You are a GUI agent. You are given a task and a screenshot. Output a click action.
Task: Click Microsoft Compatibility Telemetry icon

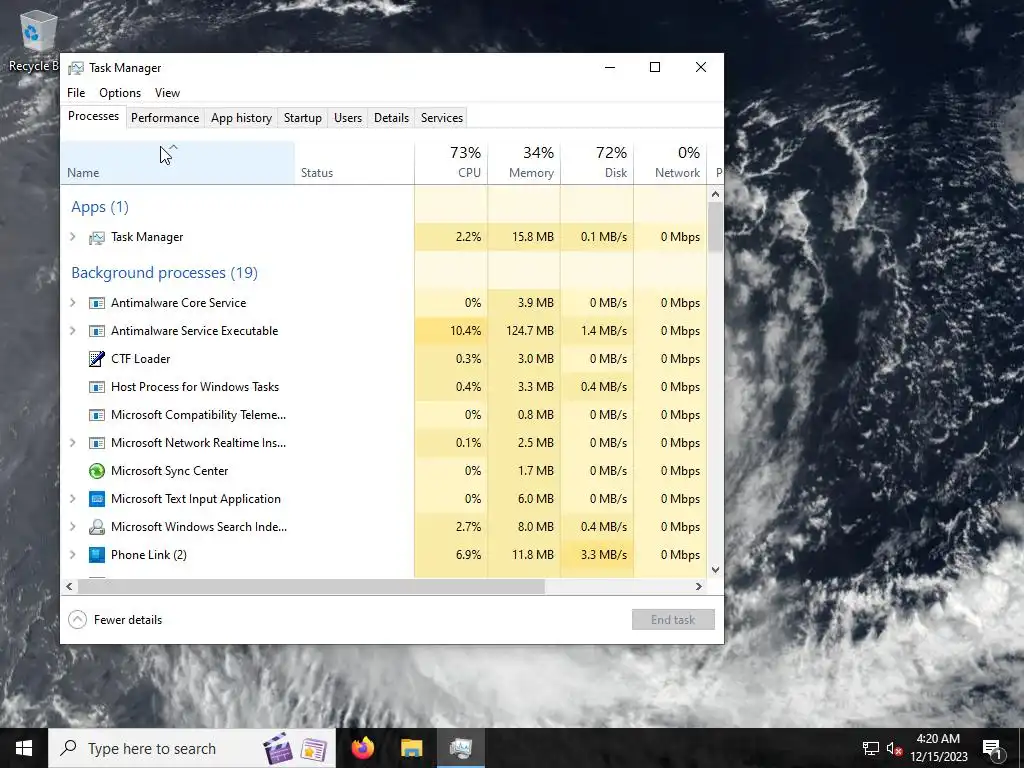pos(97,415)
